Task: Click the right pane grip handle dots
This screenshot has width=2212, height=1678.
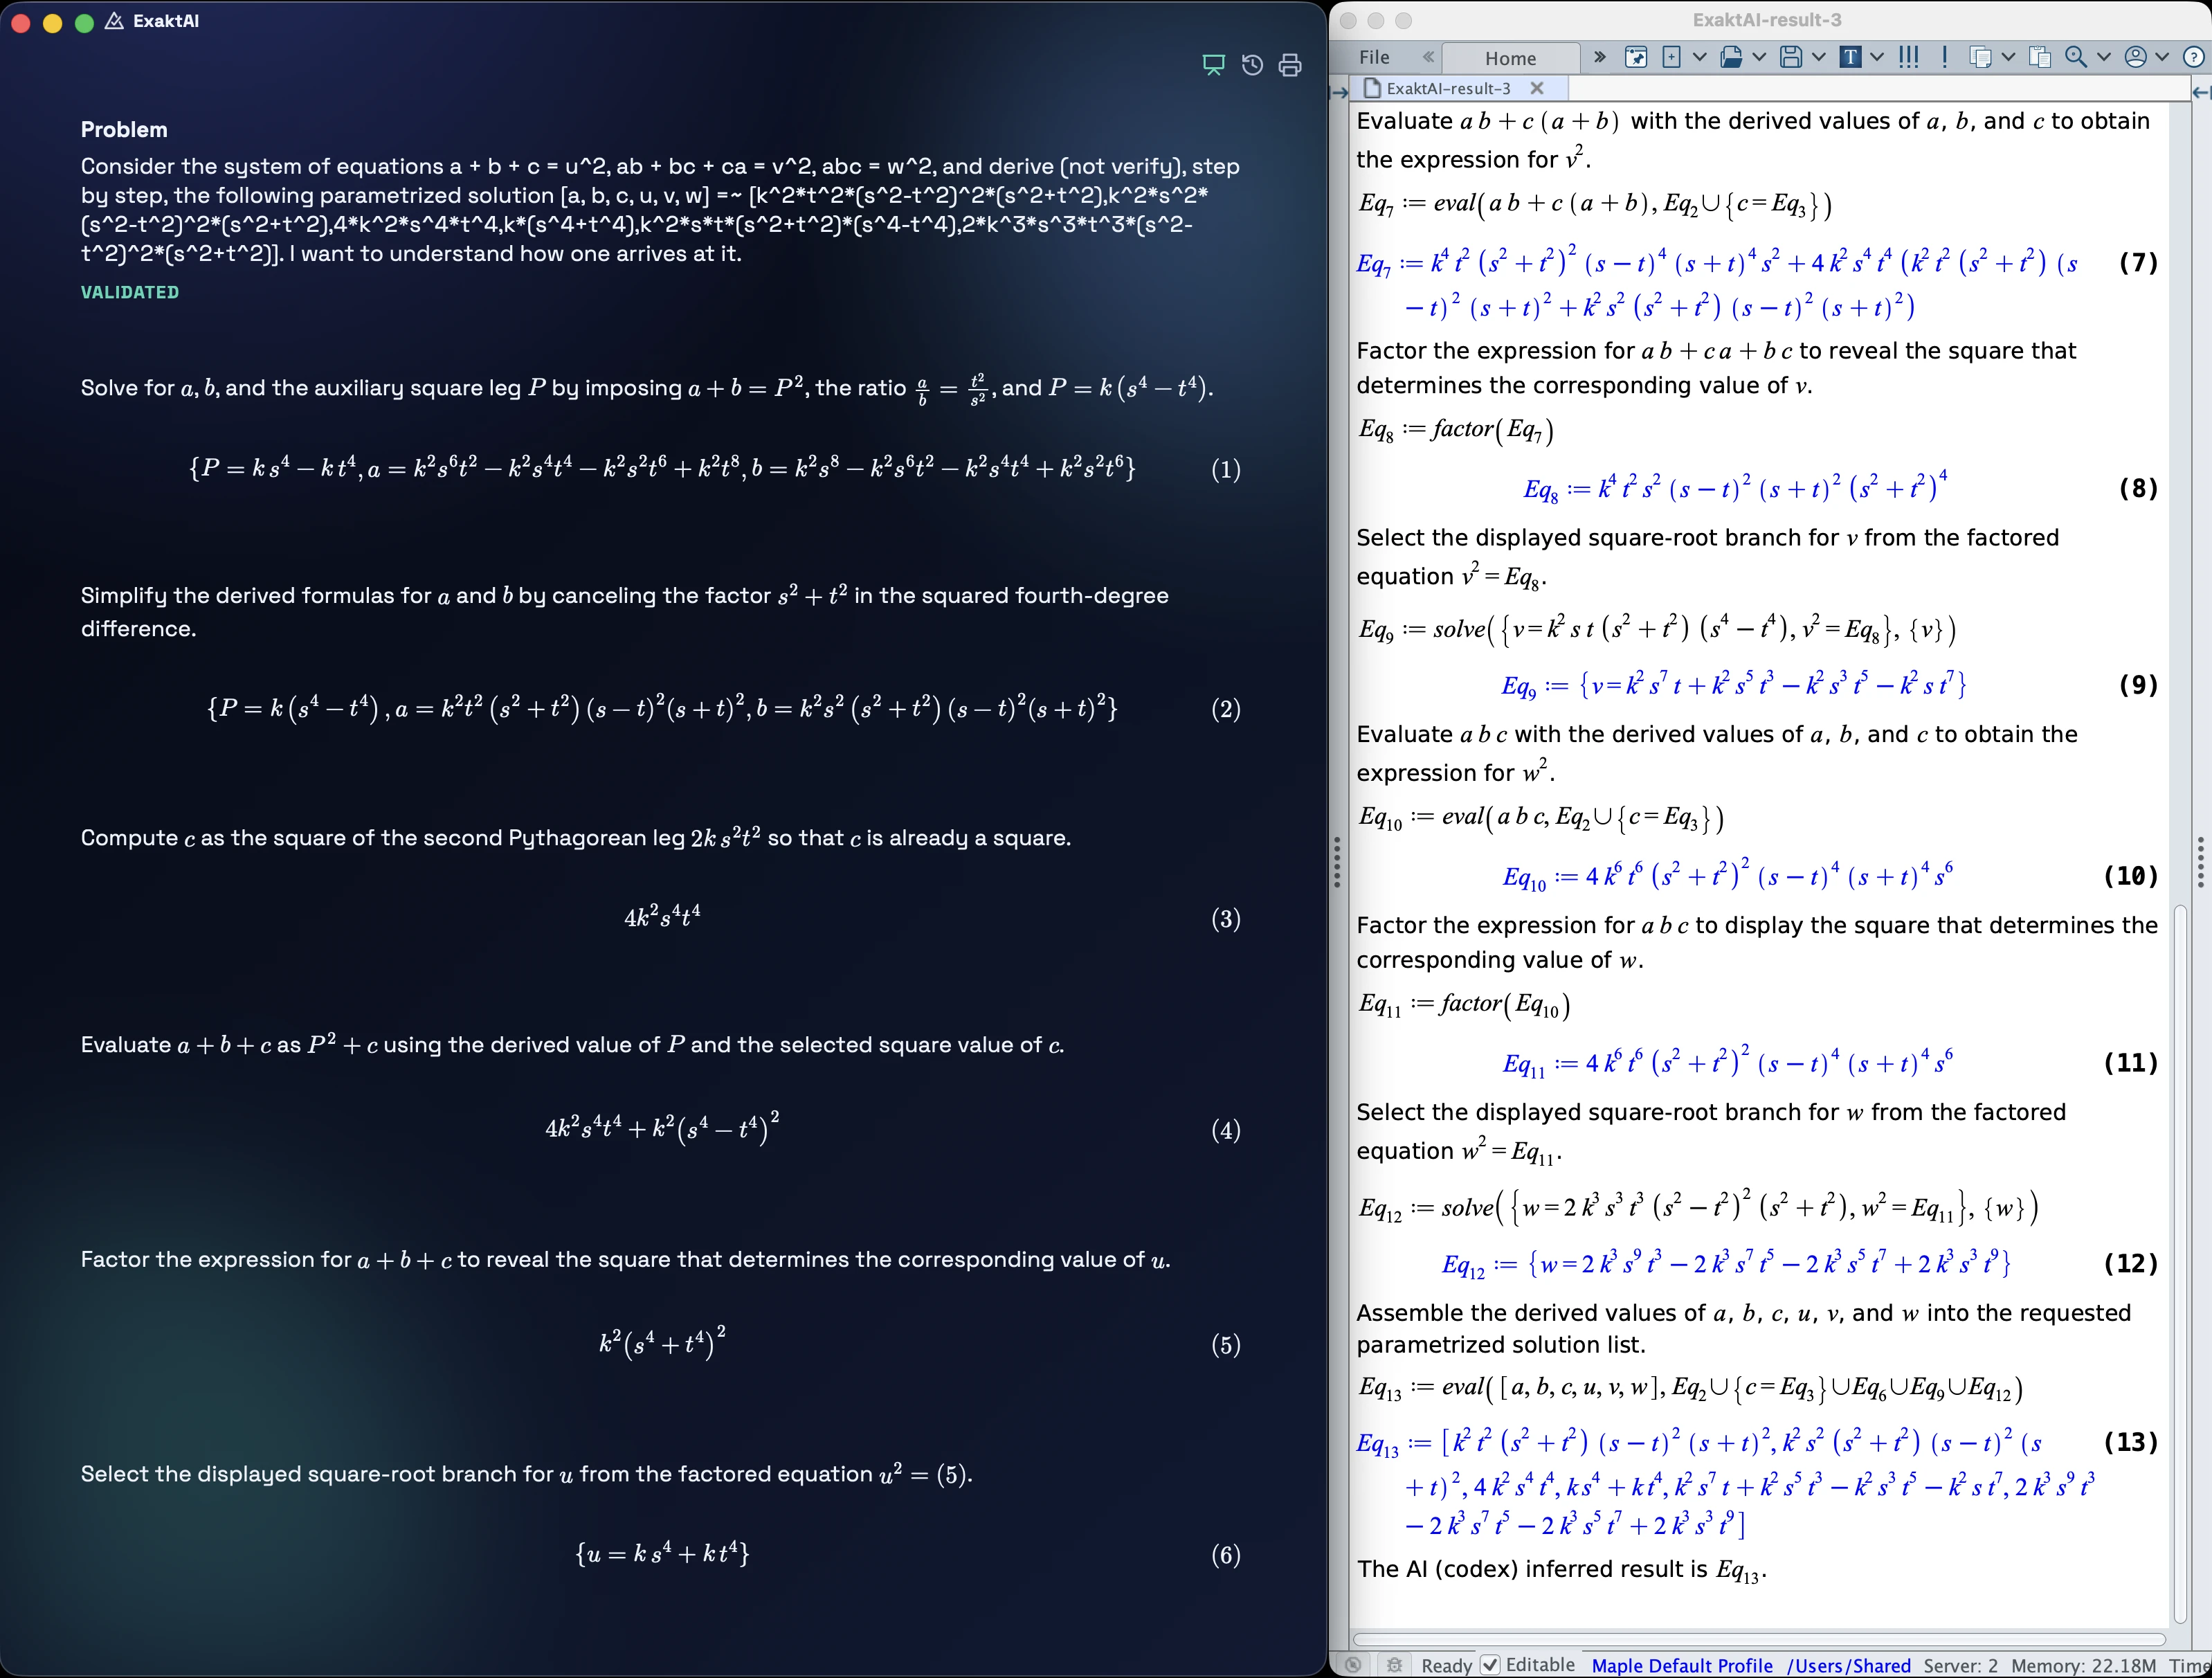Action: (2200, 862)
